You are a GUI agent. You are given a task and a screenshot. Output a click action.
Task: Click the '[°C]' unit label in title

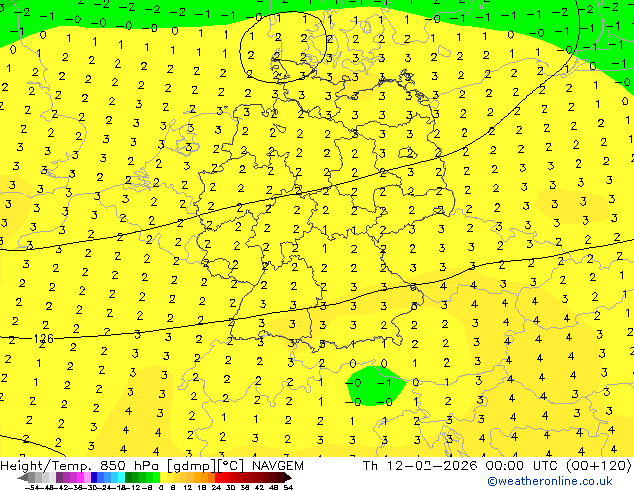pyautogui.click(x=230, y=466)
